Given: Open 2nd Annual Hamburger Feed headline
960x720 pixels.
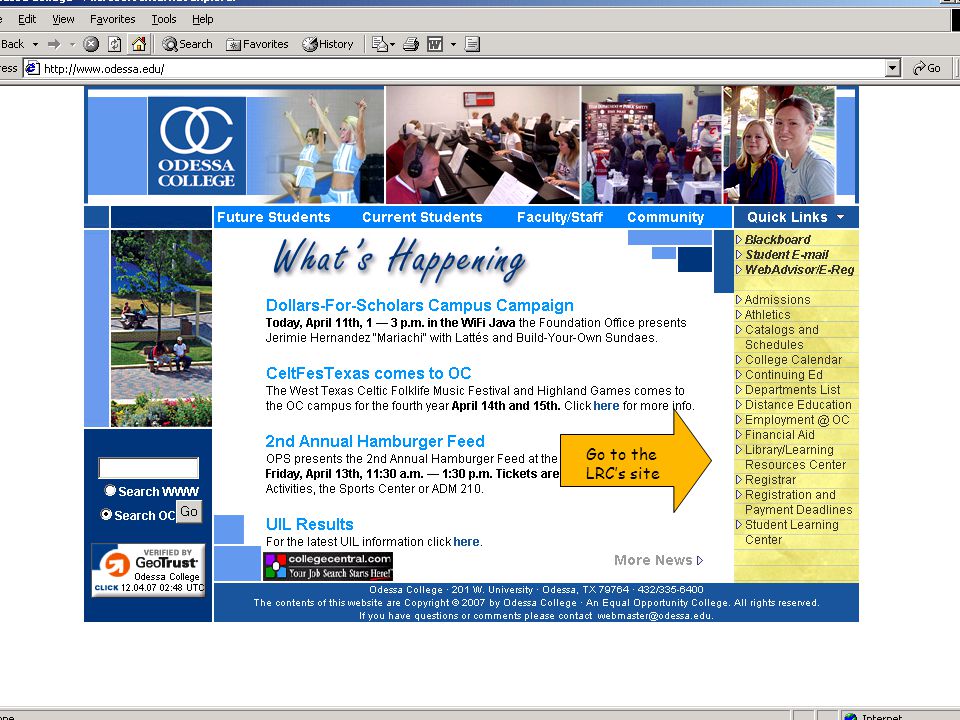Looking at the screenshot, I should pos(375,441).
